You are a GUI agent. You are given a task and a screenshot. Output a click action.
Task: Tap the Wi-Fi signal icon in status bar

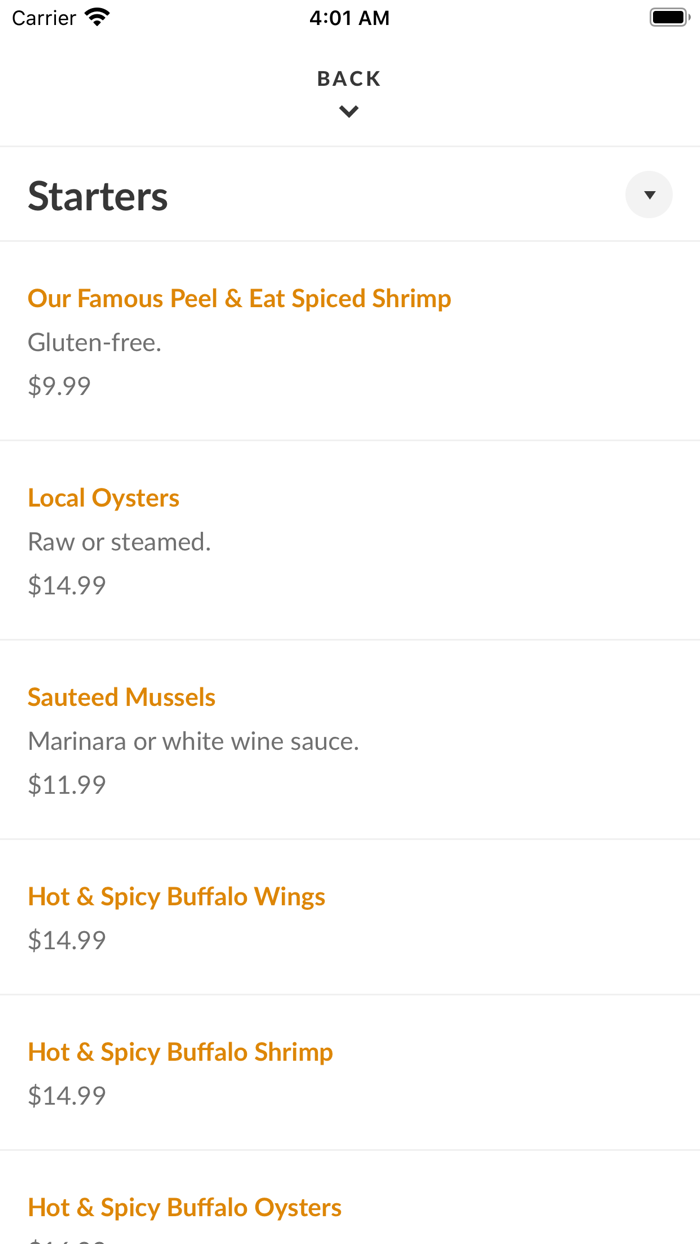pyautogui.click(x=97, y=16)
